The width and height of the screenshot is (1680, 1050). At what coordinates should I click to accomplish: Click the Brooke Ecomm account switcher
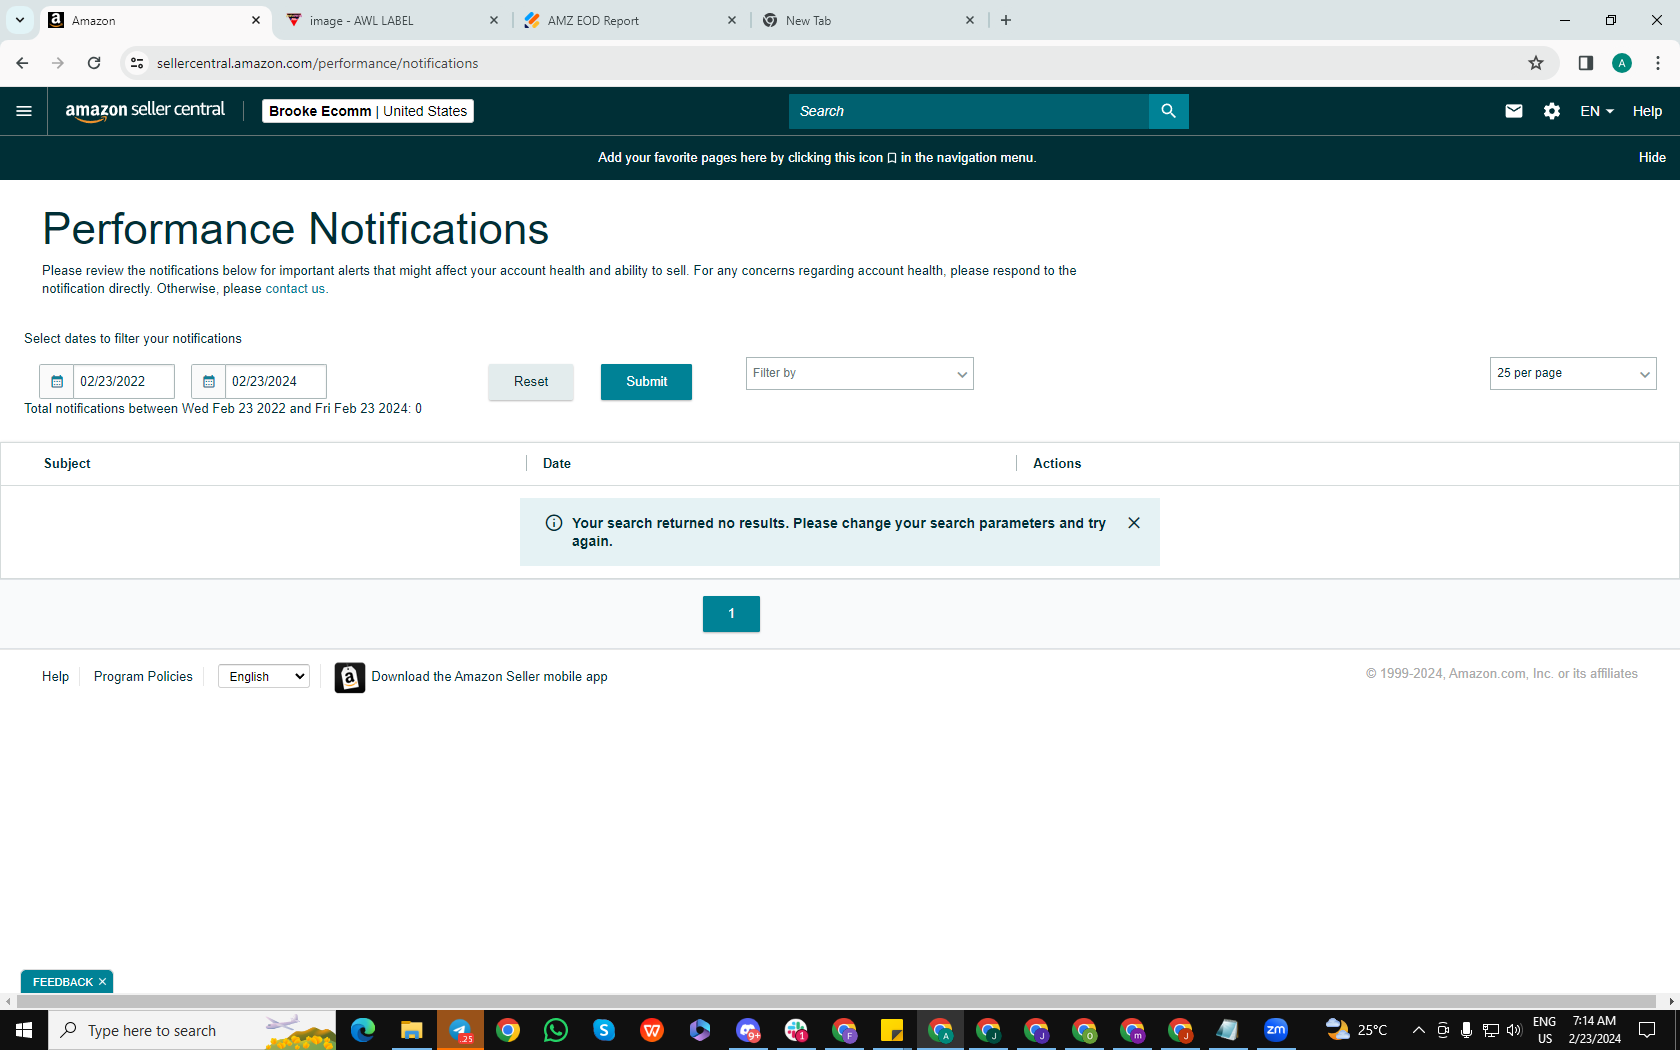[368, 111]
